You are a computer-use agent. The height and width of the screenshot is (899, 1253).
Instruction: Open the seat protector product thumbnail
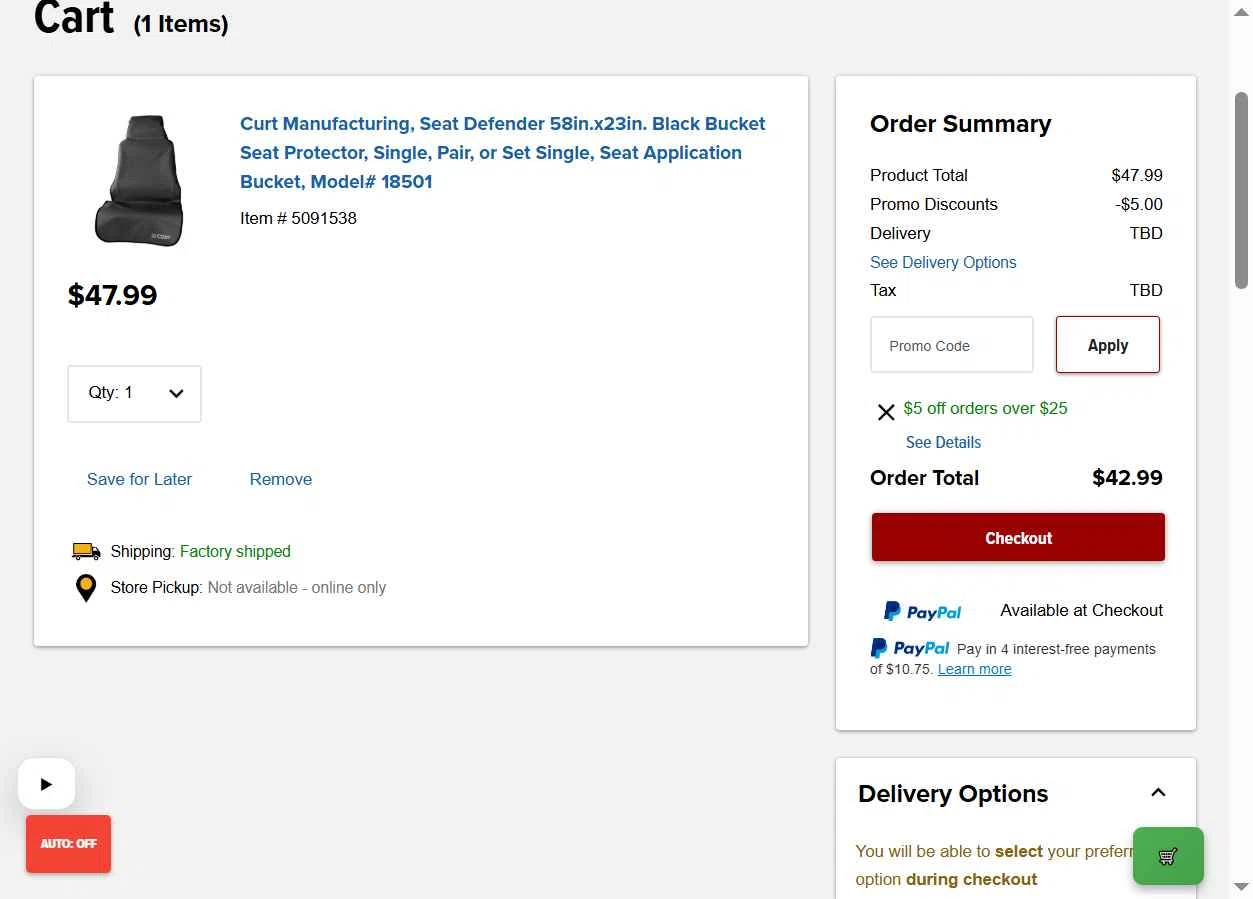click(139, 181)
